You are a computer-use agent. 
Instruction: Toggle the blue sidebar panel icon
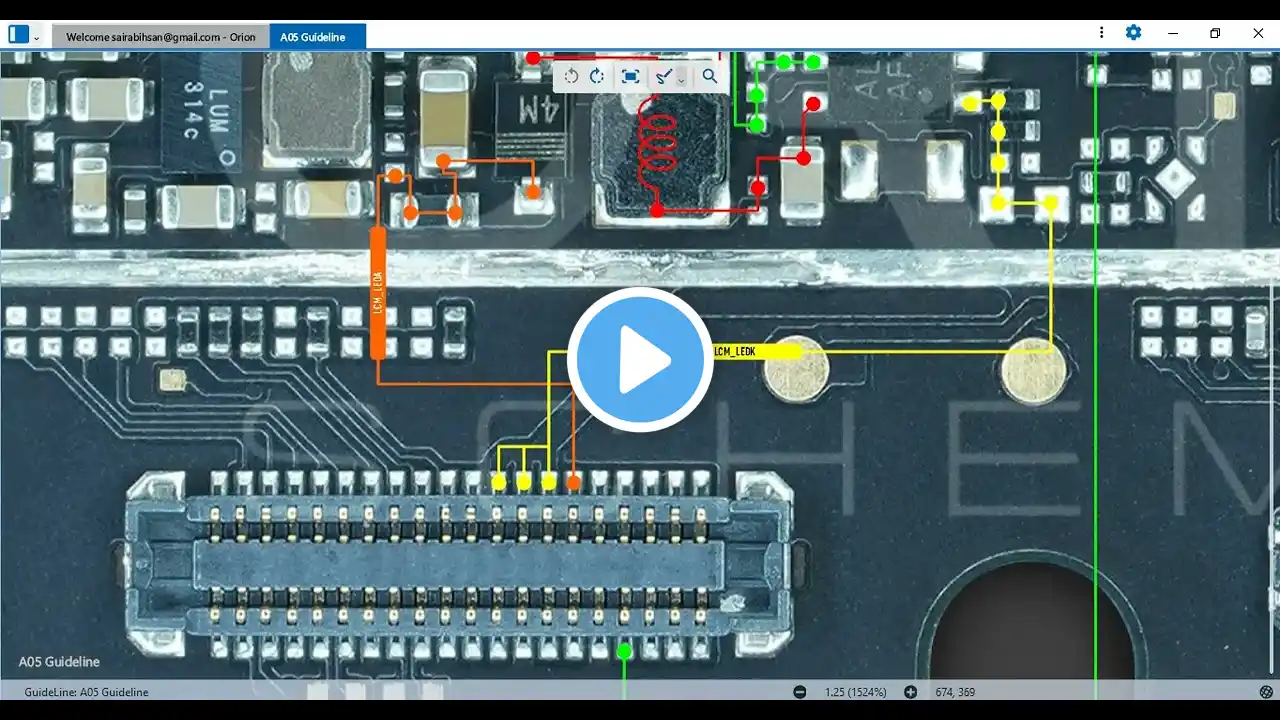(x=18, y=35)
